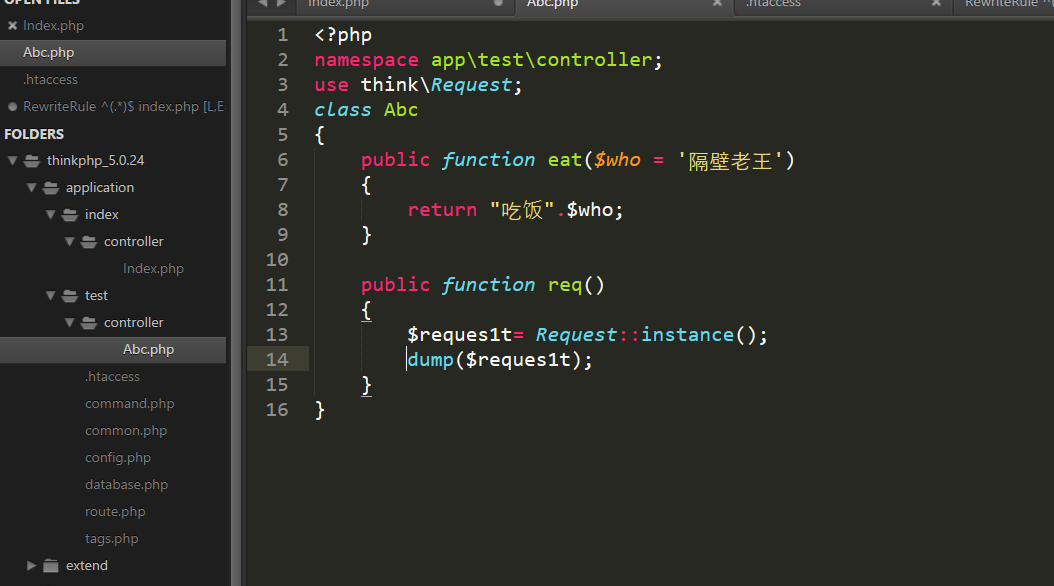Click the test folder icon

click(70, 296)
